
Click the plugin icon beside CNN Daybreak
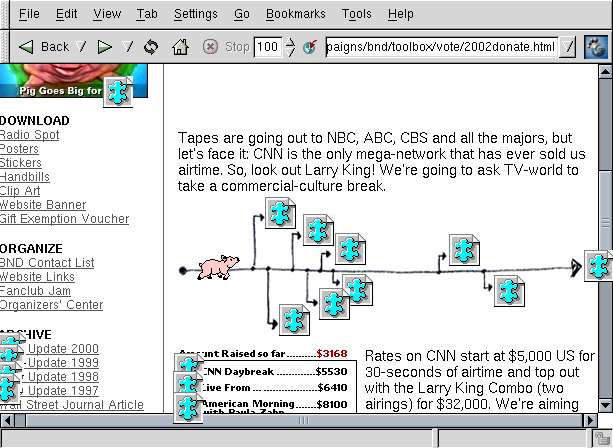click(x=188, y=364)
